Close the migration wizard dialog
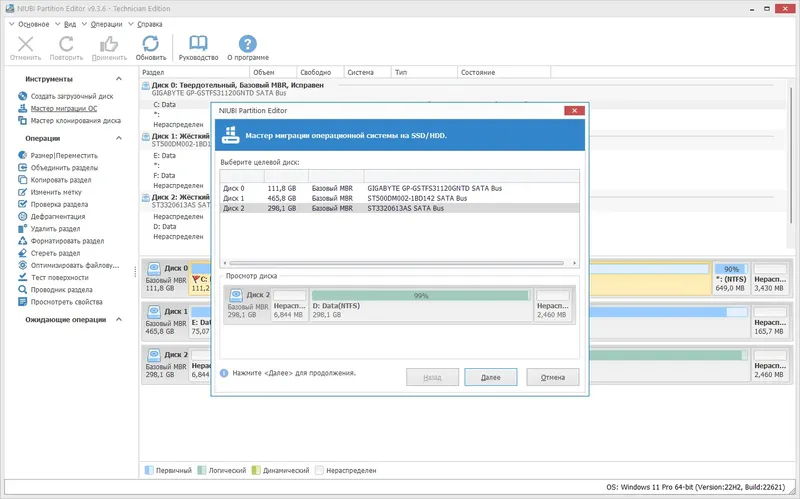The width and height of the screenshot is (800, 499). (x=574, y=110)
